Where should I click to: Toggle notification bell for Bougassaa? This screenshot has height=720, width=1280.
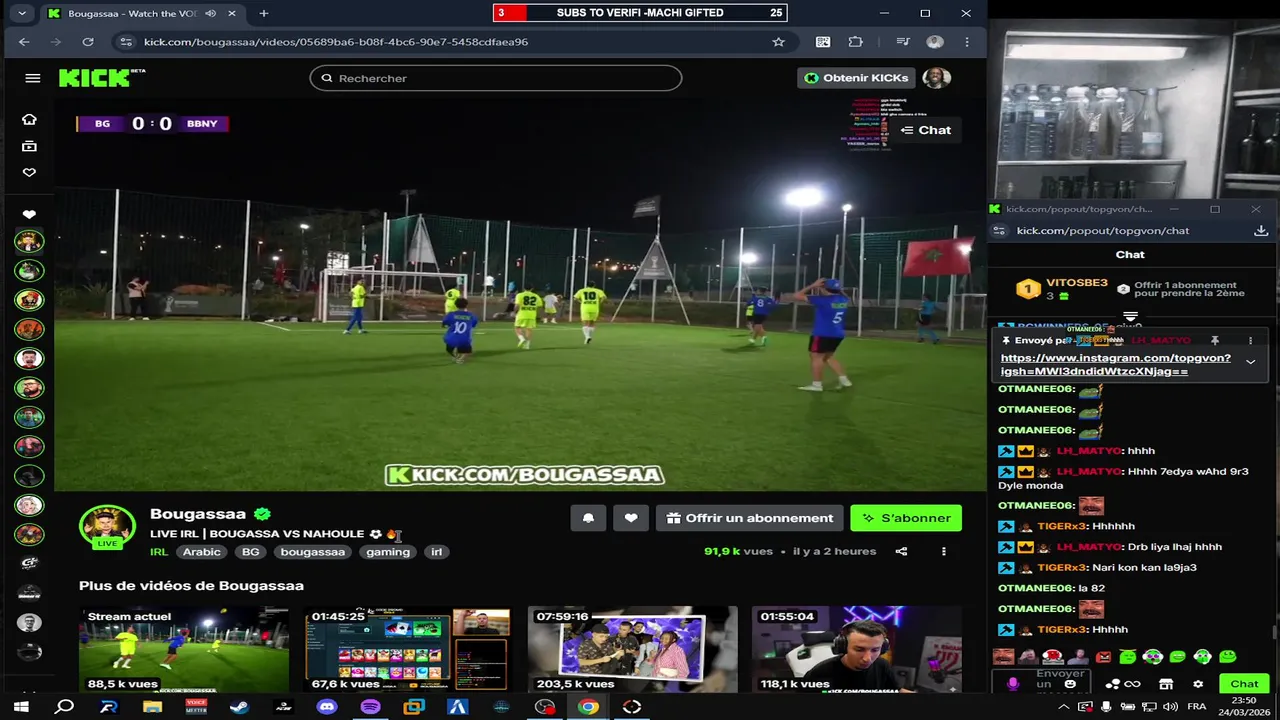click(588, 518)
